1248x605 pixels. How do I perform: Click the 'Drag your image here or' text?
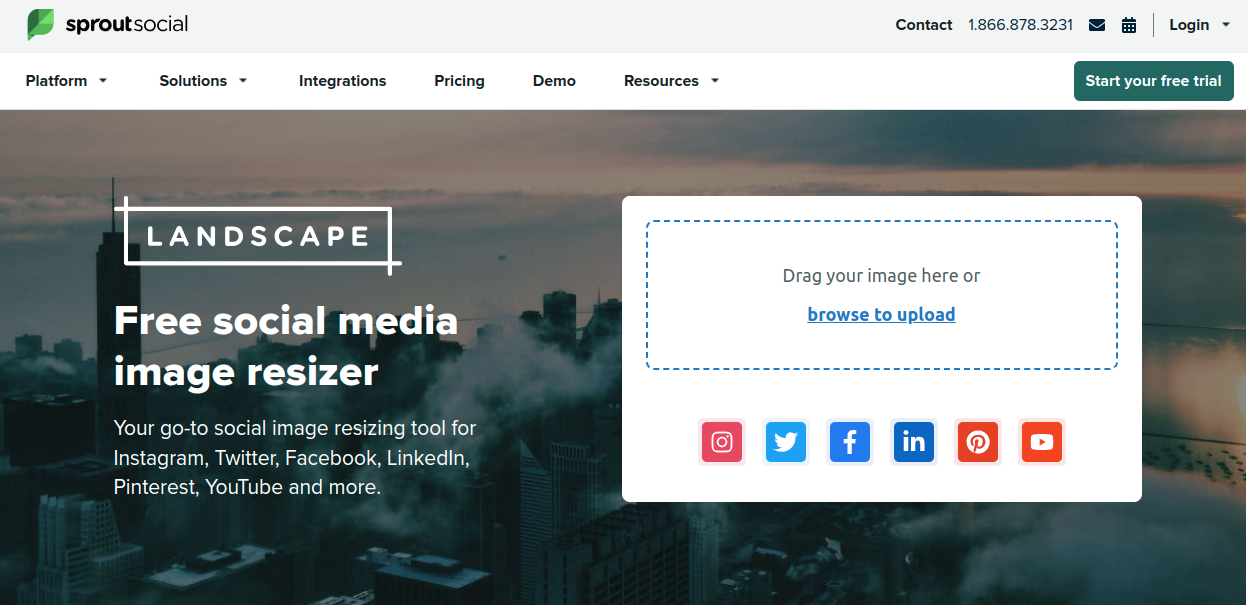click(881, 276)
